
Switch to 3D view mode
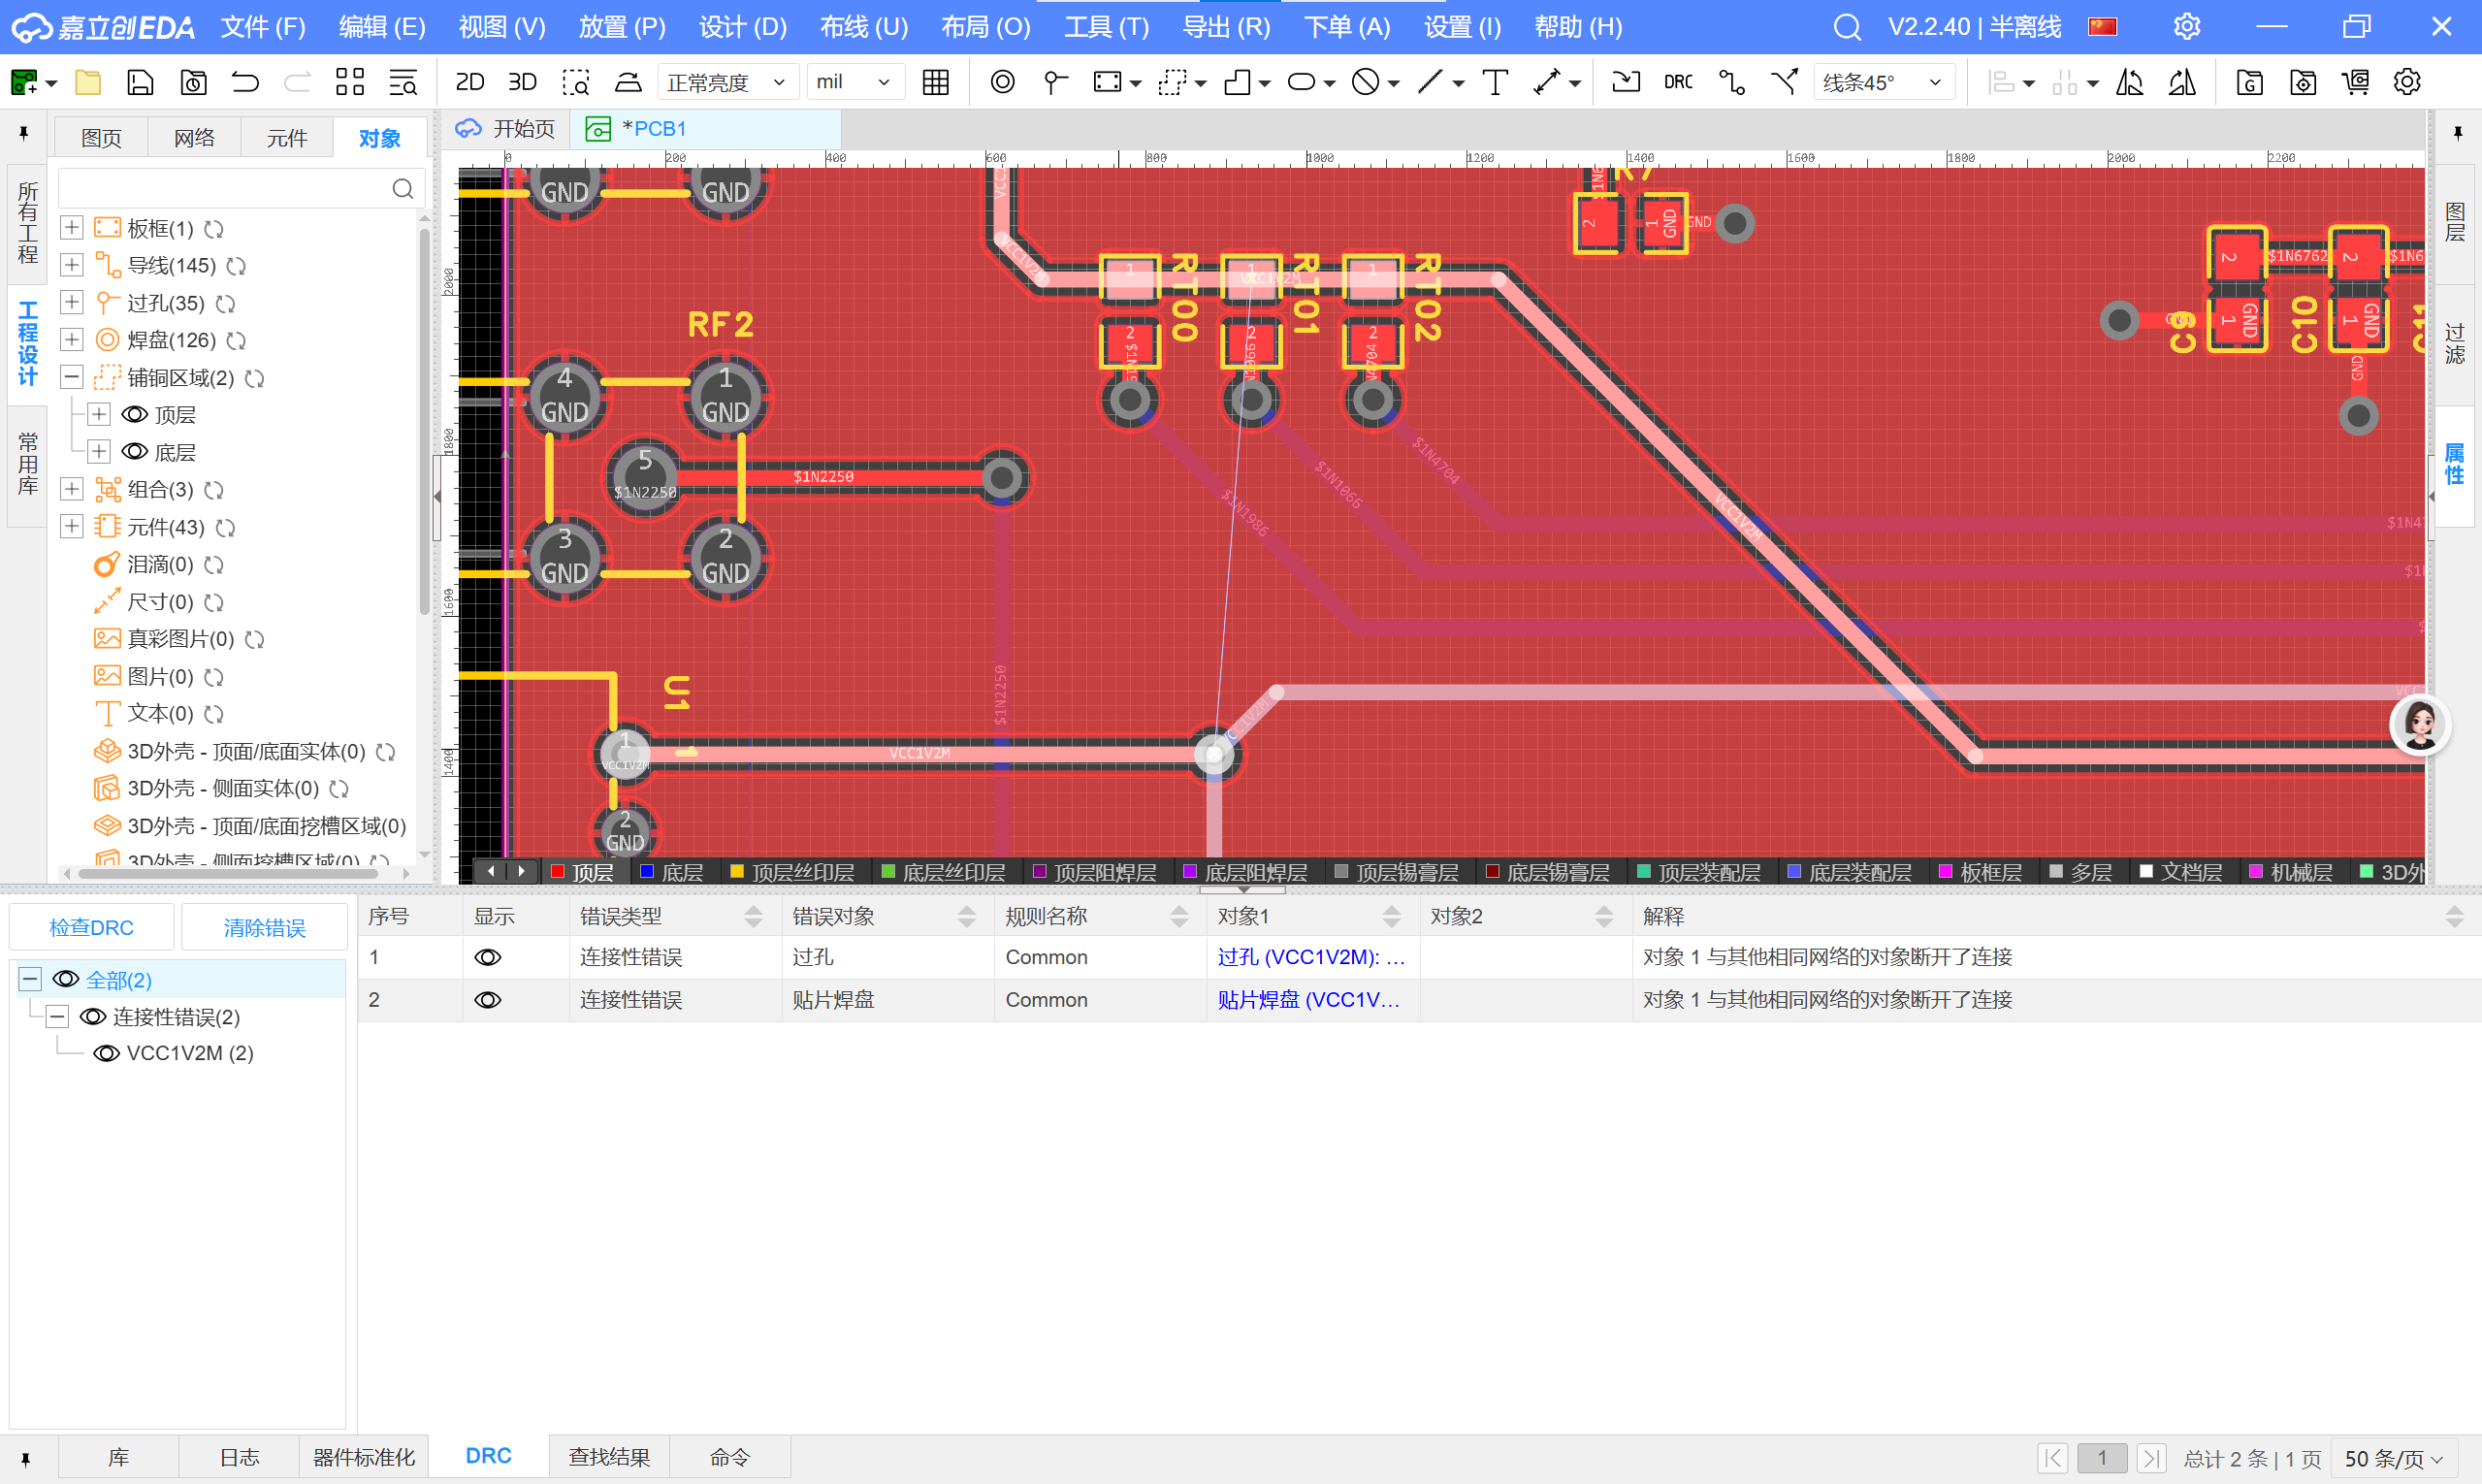(522, 82)
